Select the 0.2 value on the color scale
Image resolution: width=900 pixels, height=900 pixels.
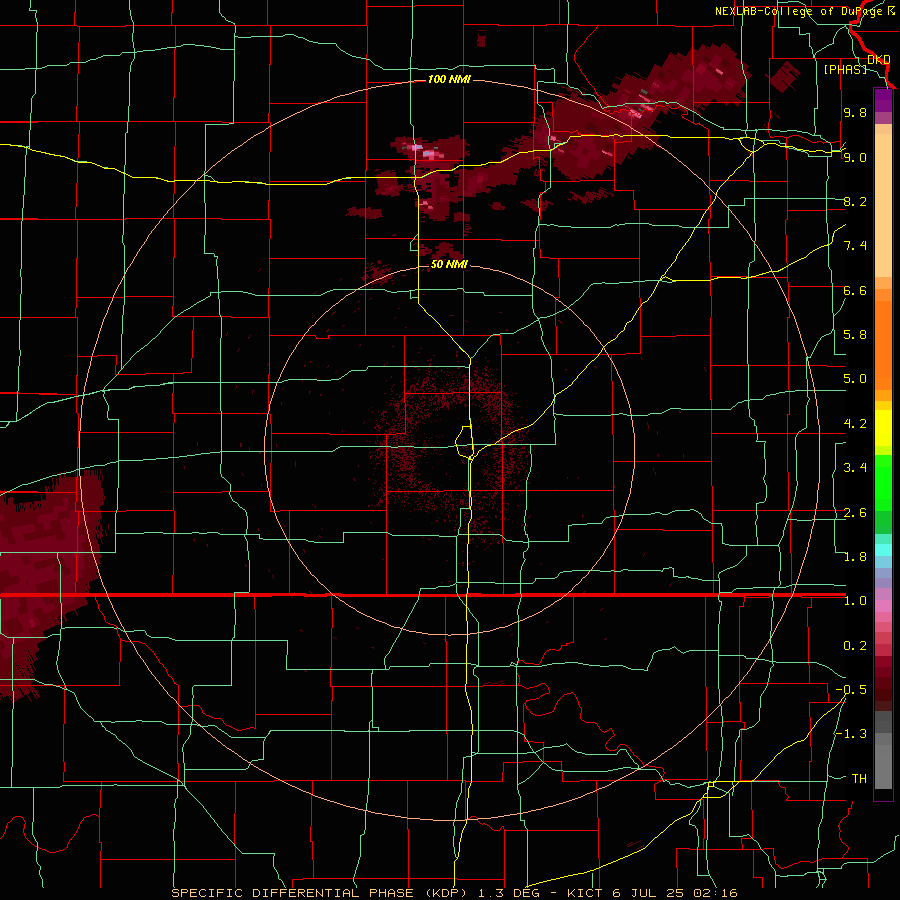click(x=855, y=646)
